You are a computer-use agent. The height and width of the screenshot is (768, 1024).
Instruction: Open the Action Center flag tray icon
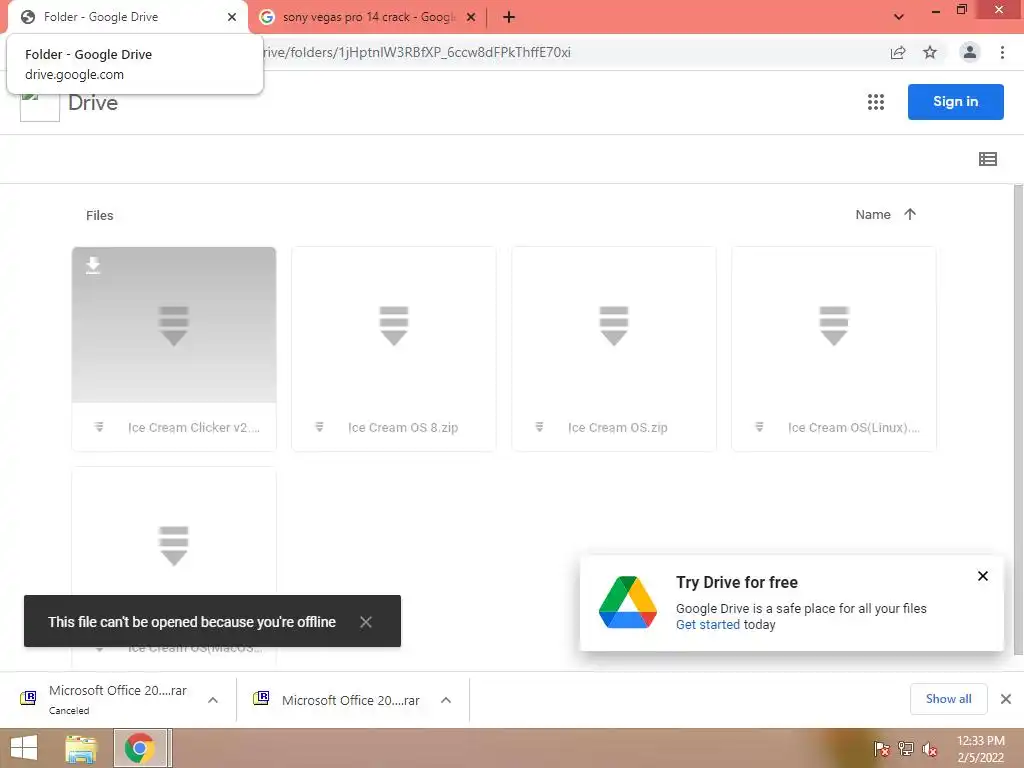882,749
